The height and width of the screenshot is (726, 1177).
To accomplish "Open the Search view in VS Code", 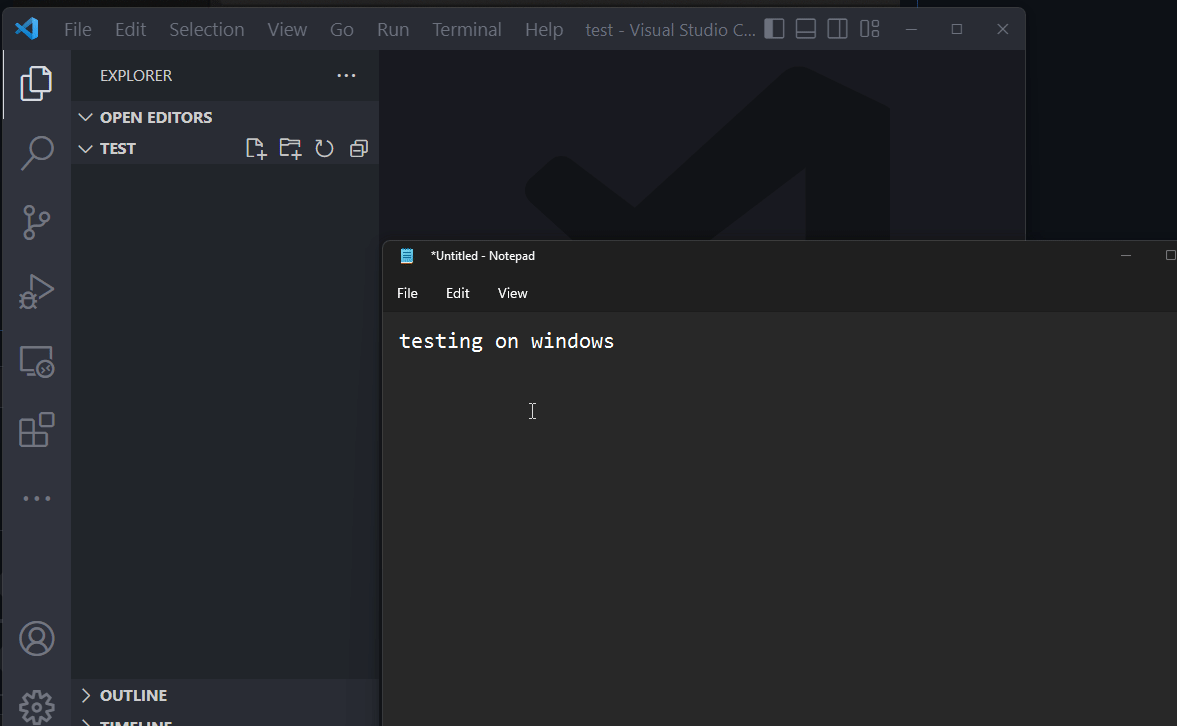I will (36, 152).
